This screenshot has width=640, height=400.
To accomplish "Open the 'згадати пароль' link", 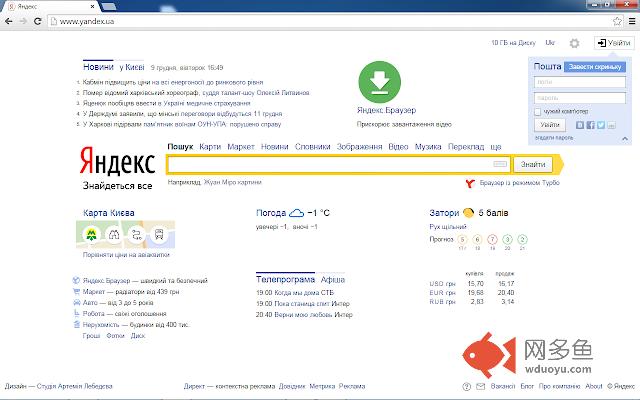I will pyautogui.click(x=554, y=138).
